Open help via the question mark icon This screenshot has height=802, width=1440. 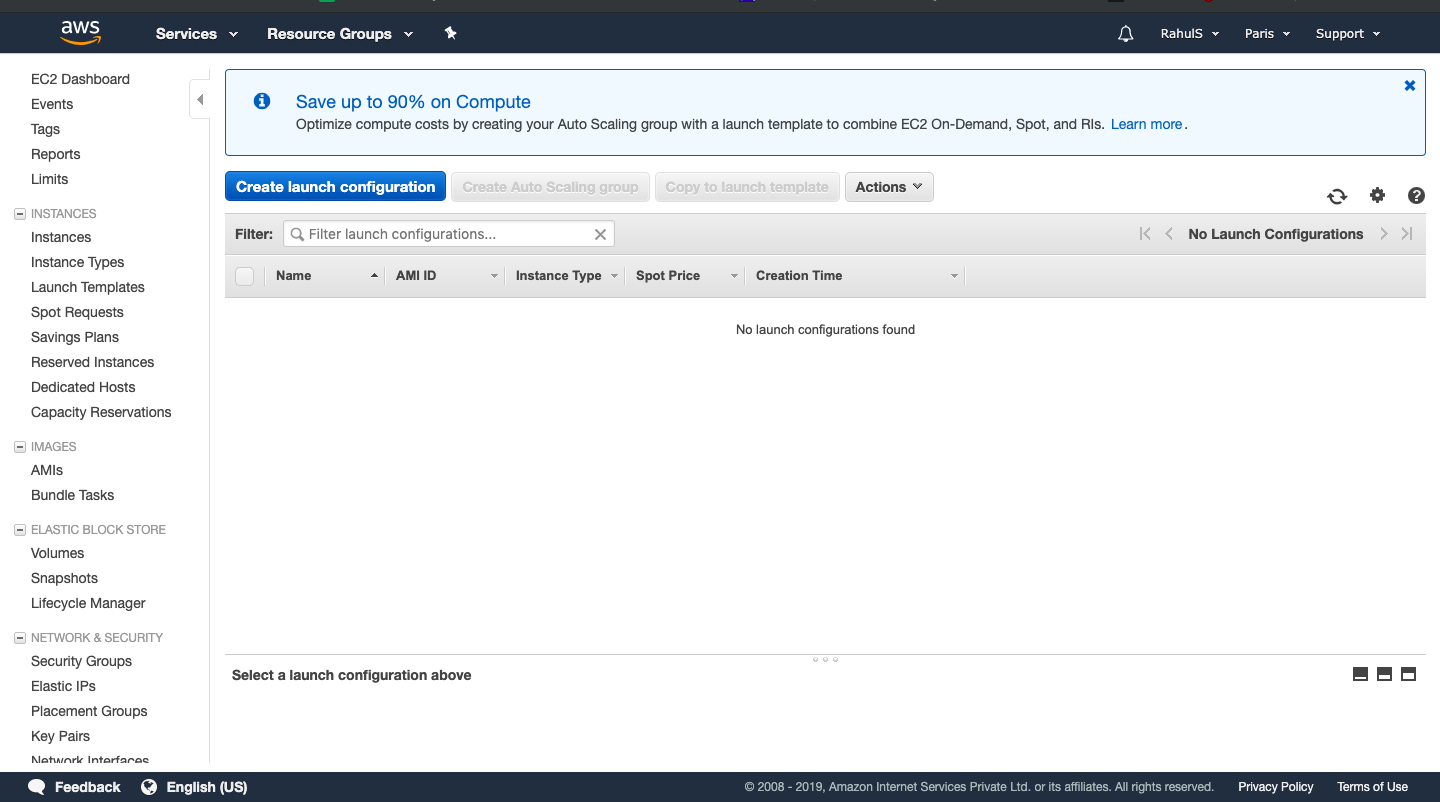(x=1416, y=196)
